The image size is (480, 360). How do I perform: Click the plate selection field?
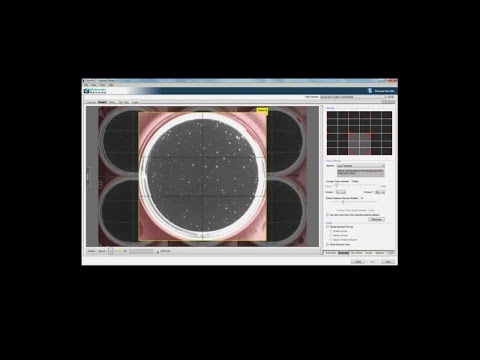352,97
